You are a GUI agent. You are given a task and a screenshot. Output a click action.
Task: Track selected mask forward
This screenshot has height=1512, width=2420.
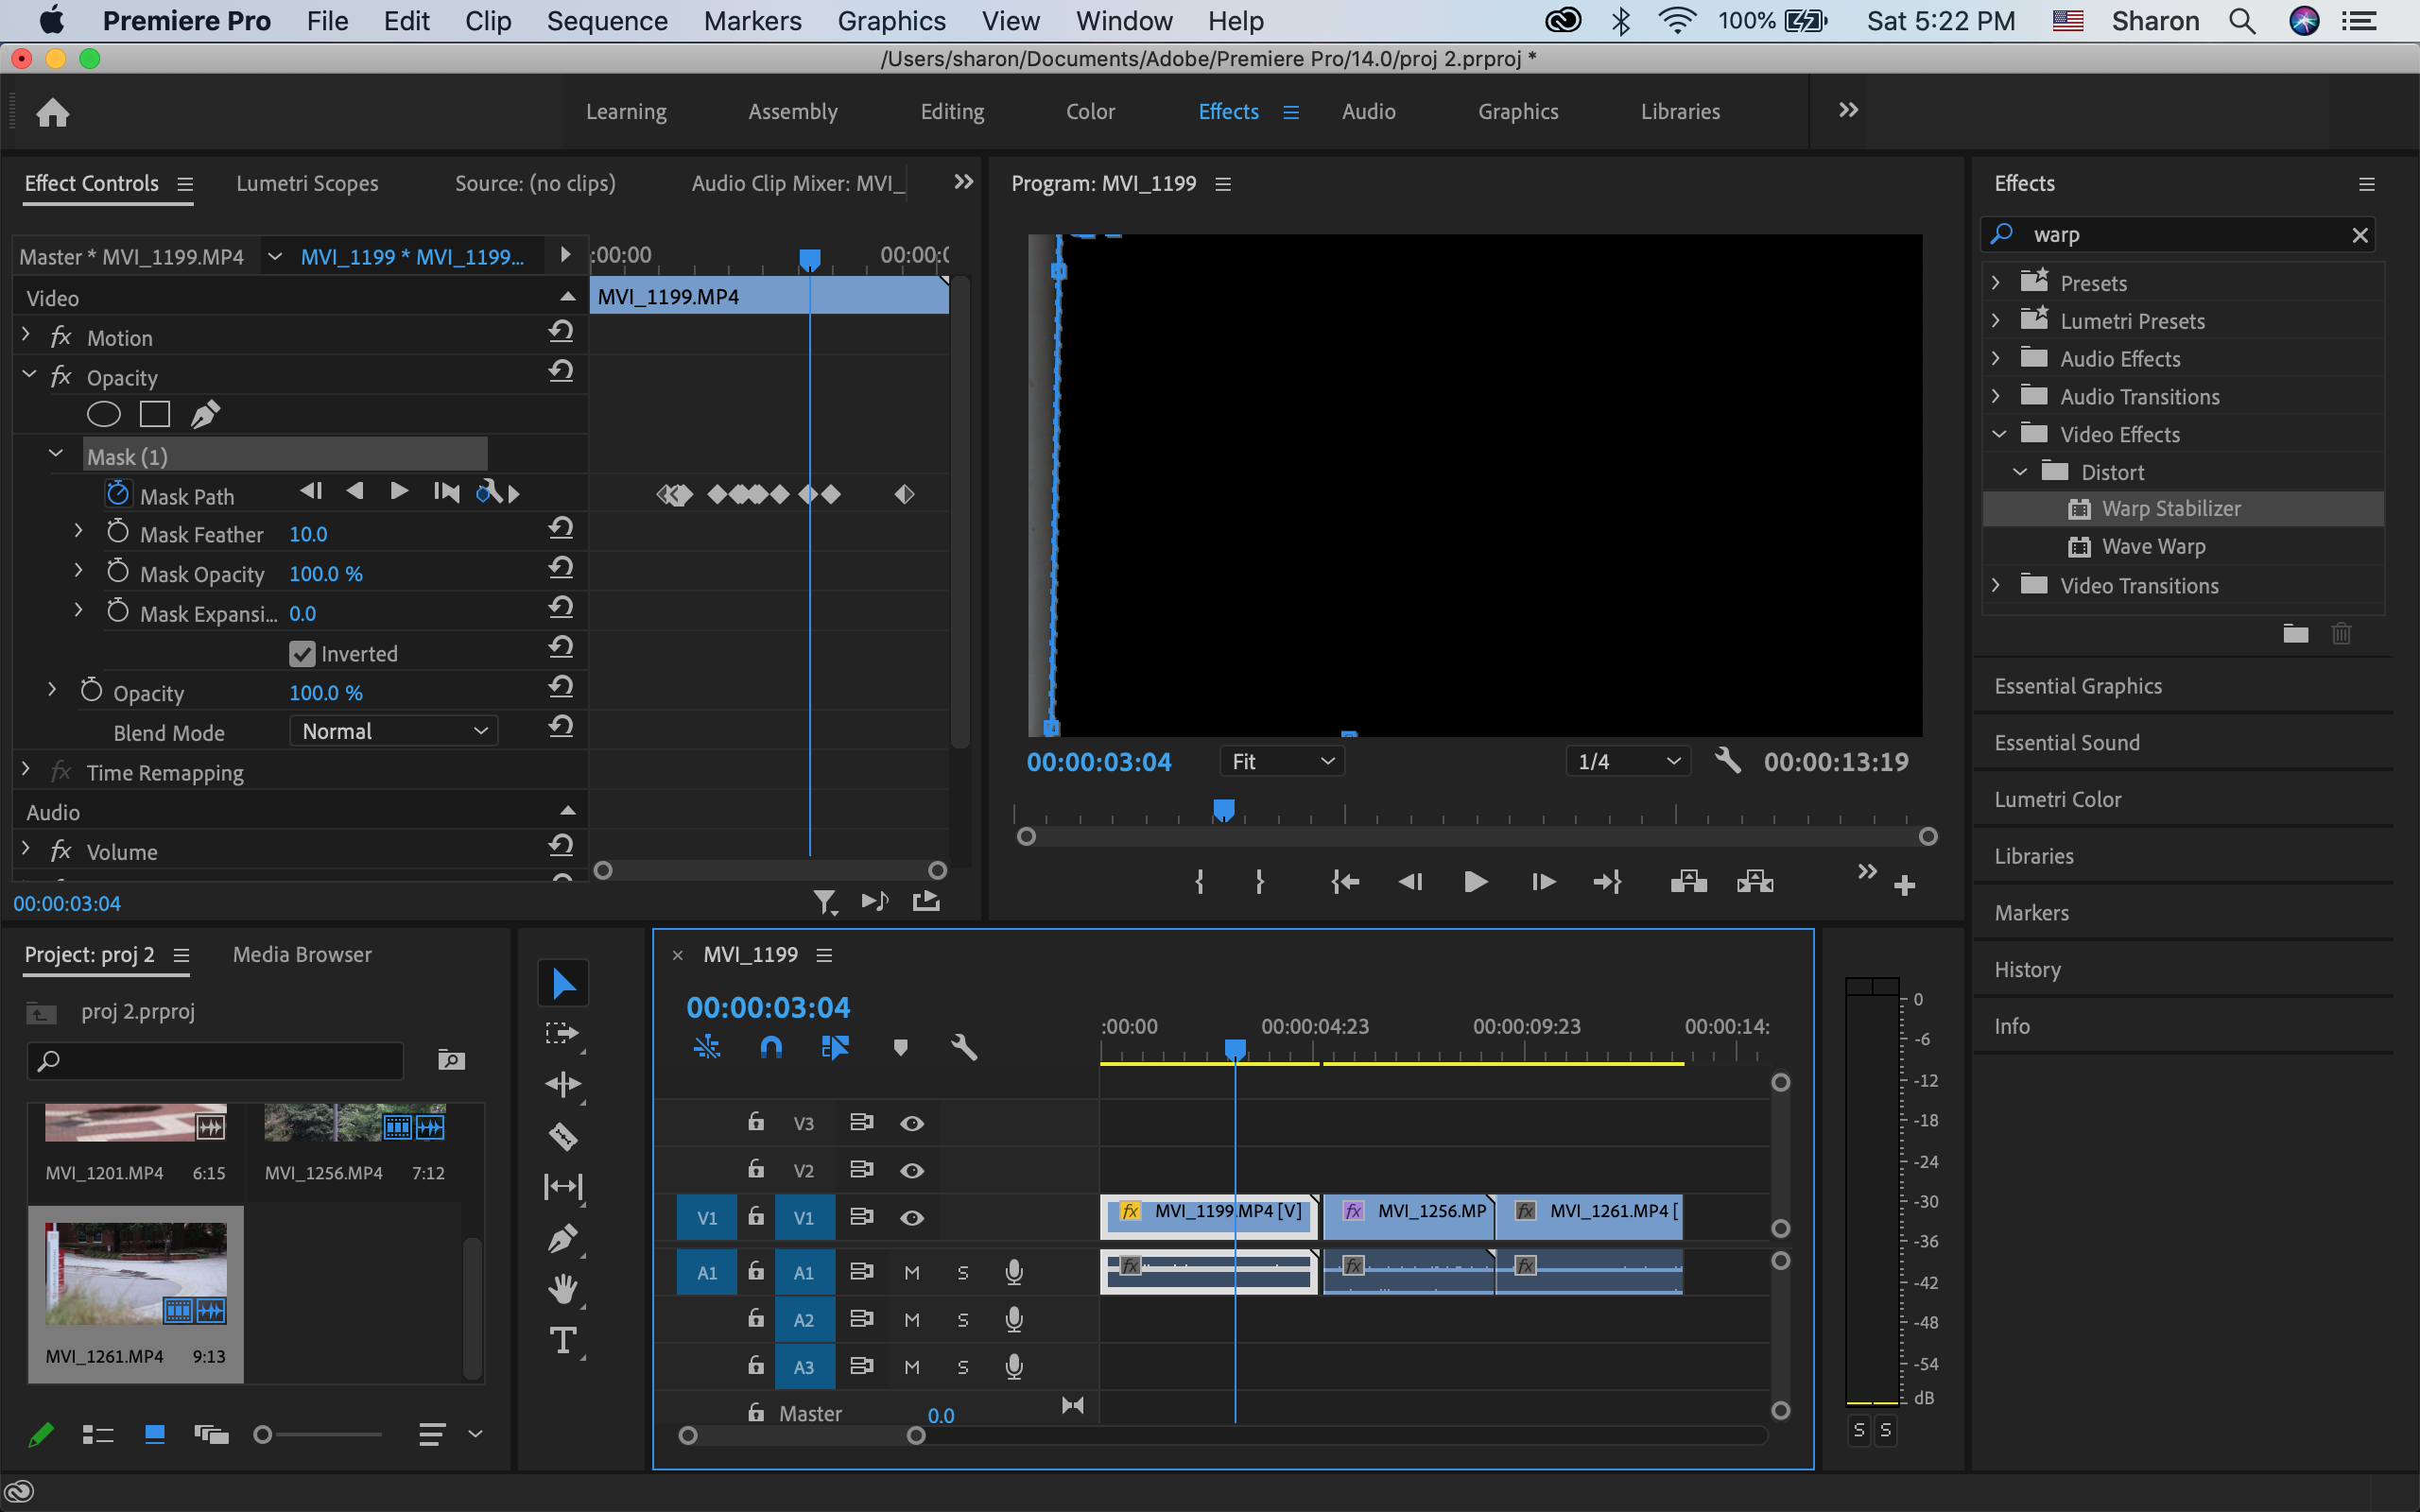point(399,491)
